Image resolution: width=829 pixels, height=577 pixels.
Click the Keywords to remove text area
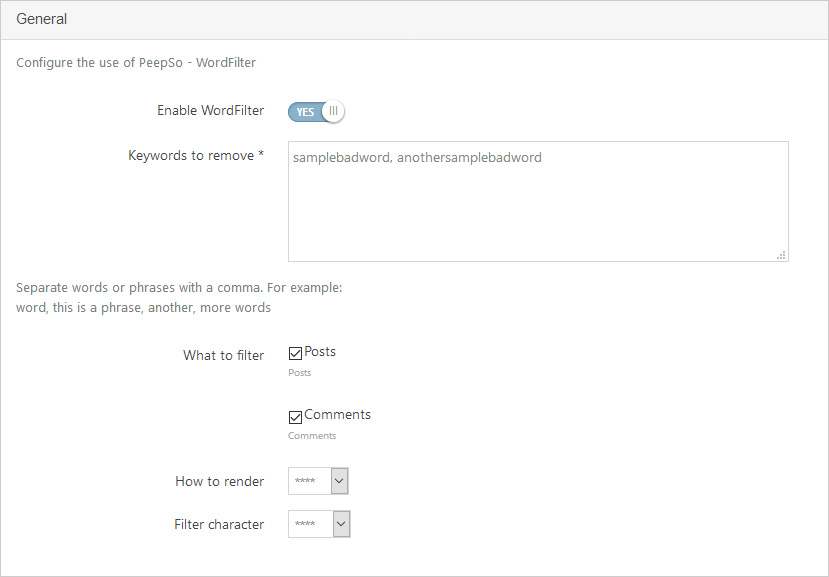pyautogui.click(x=538, y=202)
